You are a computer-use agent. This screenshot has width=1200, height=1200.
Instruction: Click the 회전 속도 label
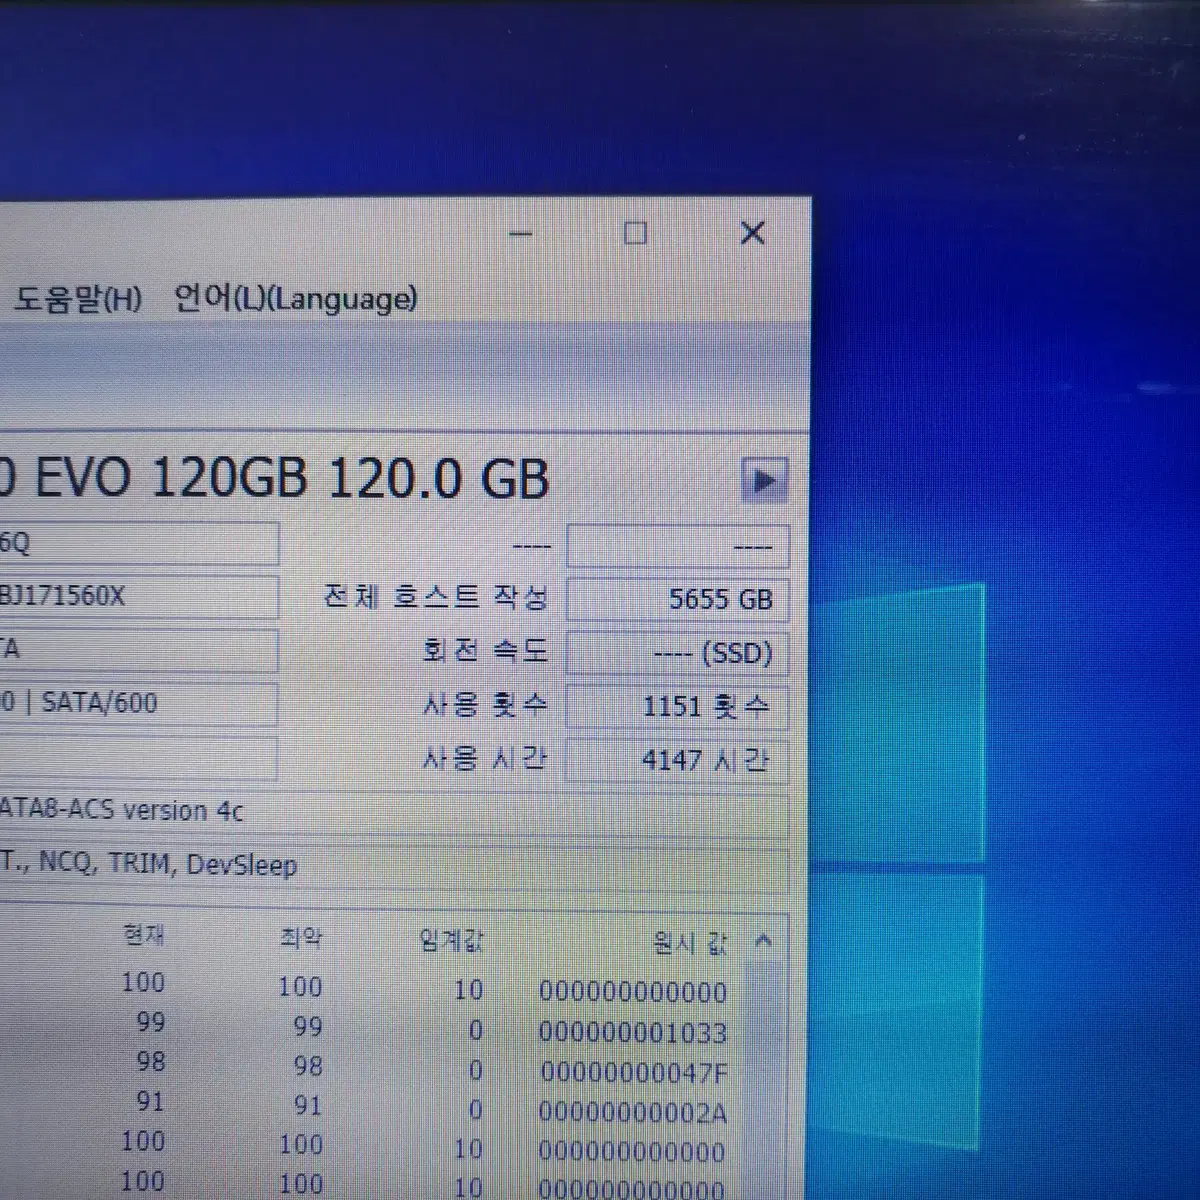click(x=486, y=652)
